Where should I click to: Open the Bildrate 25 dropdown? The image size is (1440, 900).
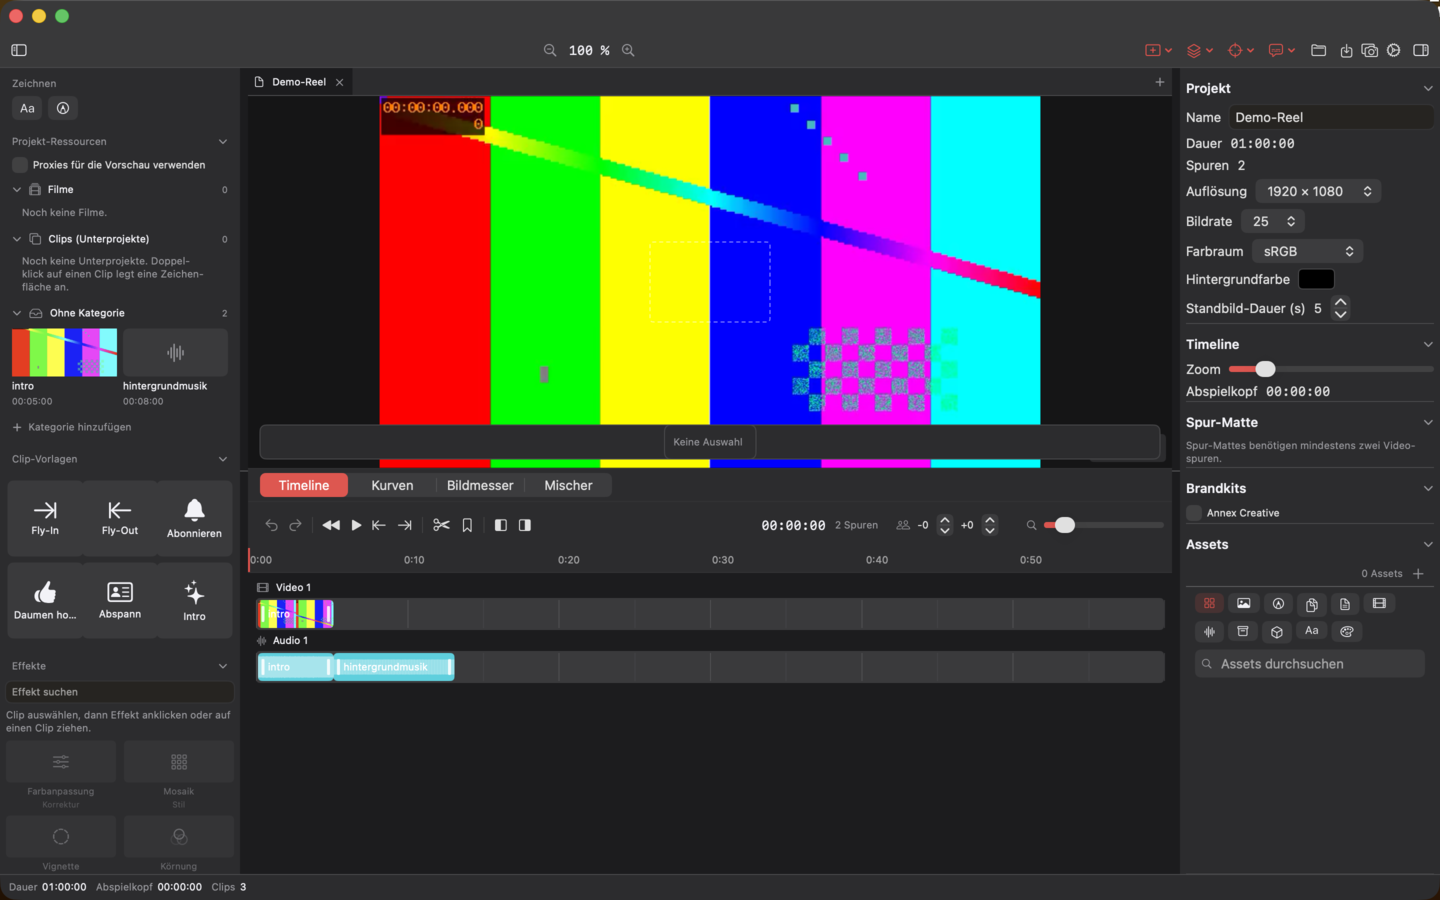(1273, 221)
